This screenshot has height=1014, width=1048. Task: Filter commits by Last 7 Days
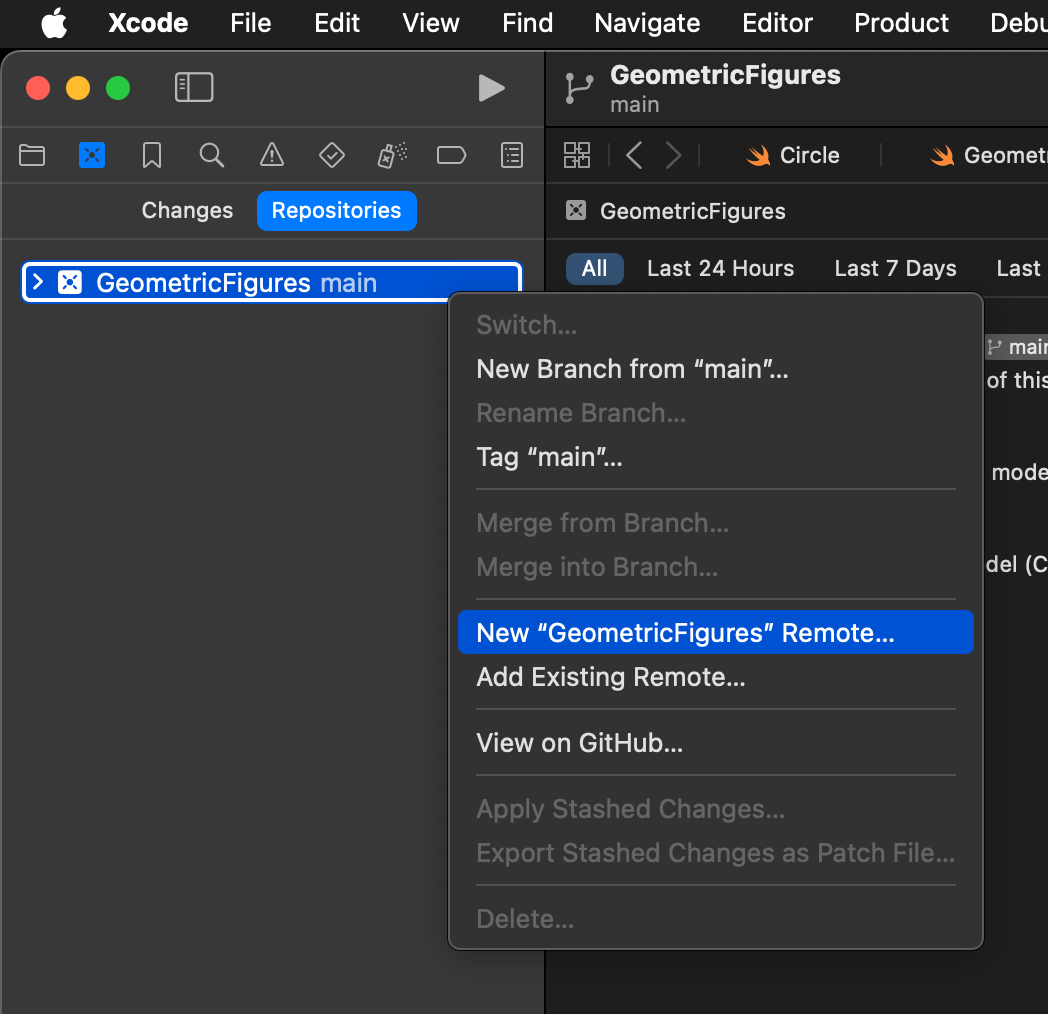click(895, 268)
